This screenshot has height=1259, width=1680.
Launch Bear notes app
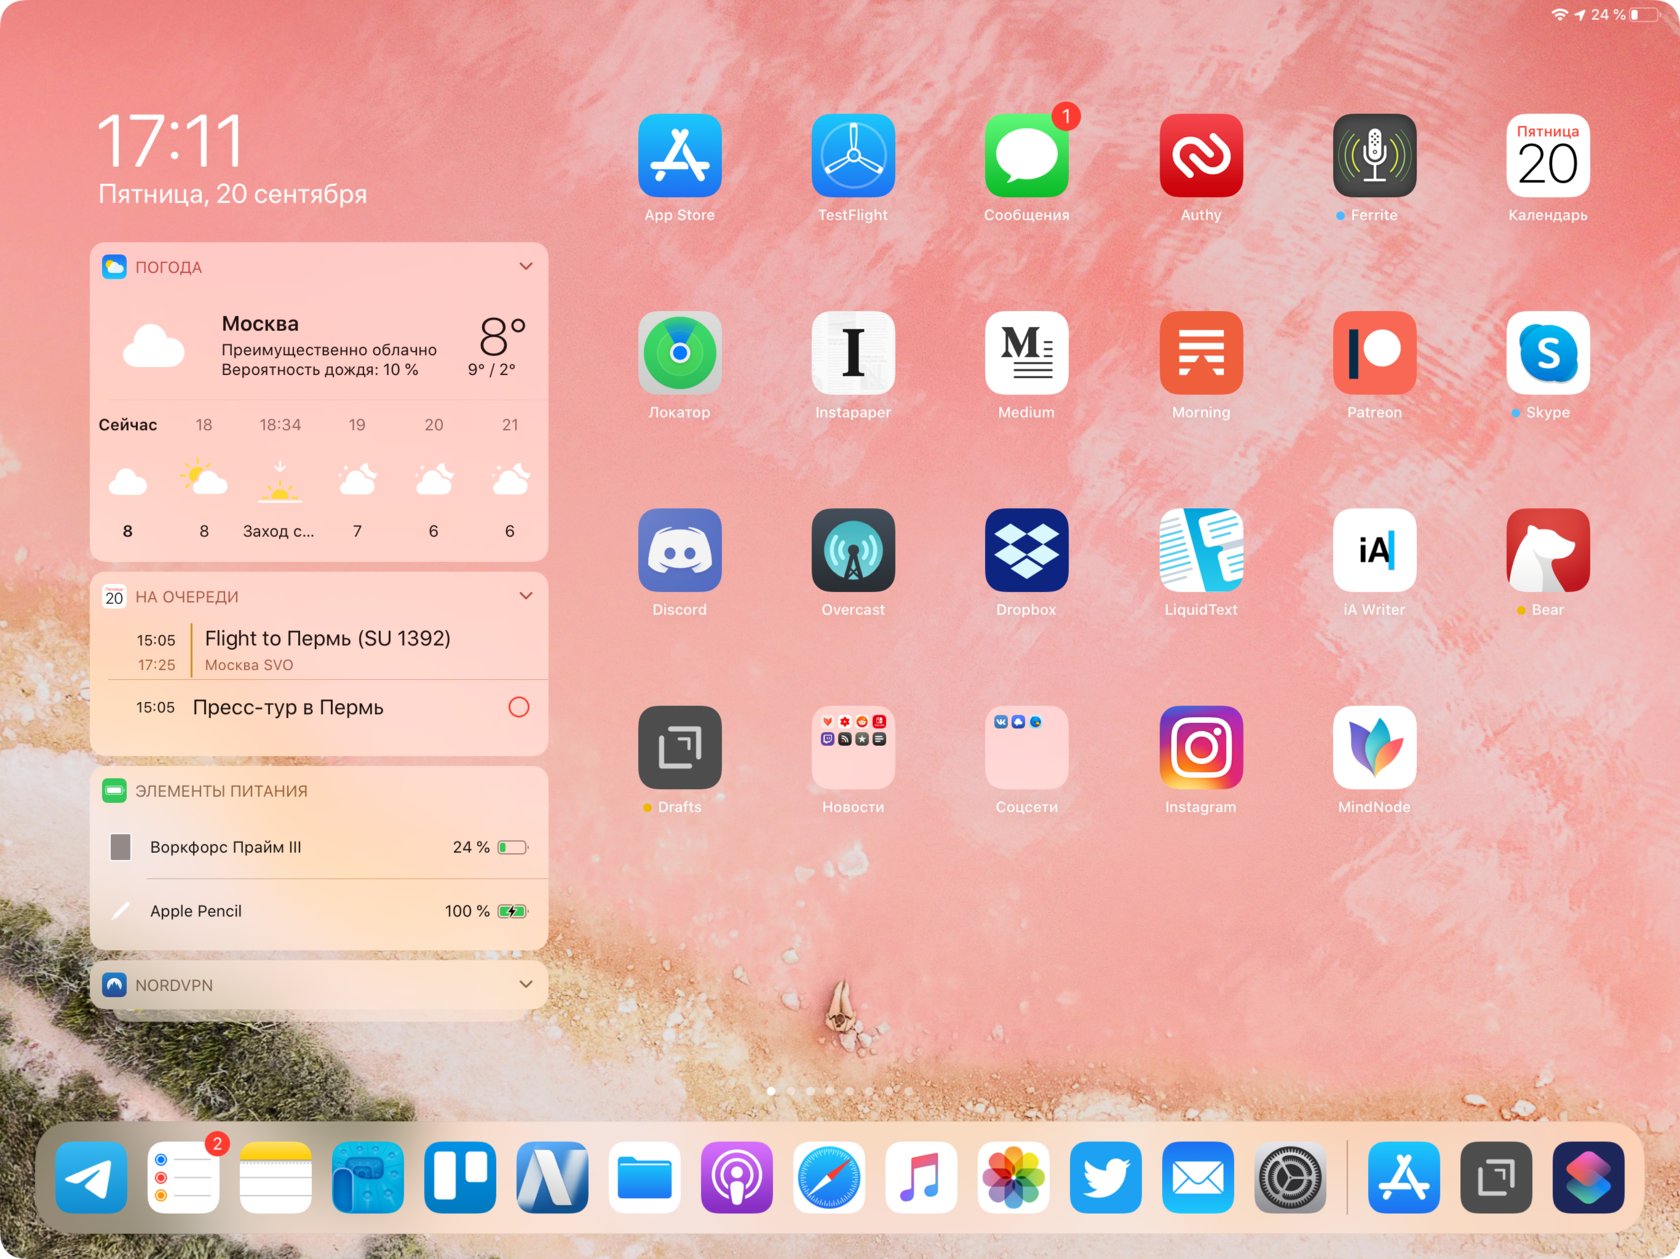click(x=1548, y=550)
